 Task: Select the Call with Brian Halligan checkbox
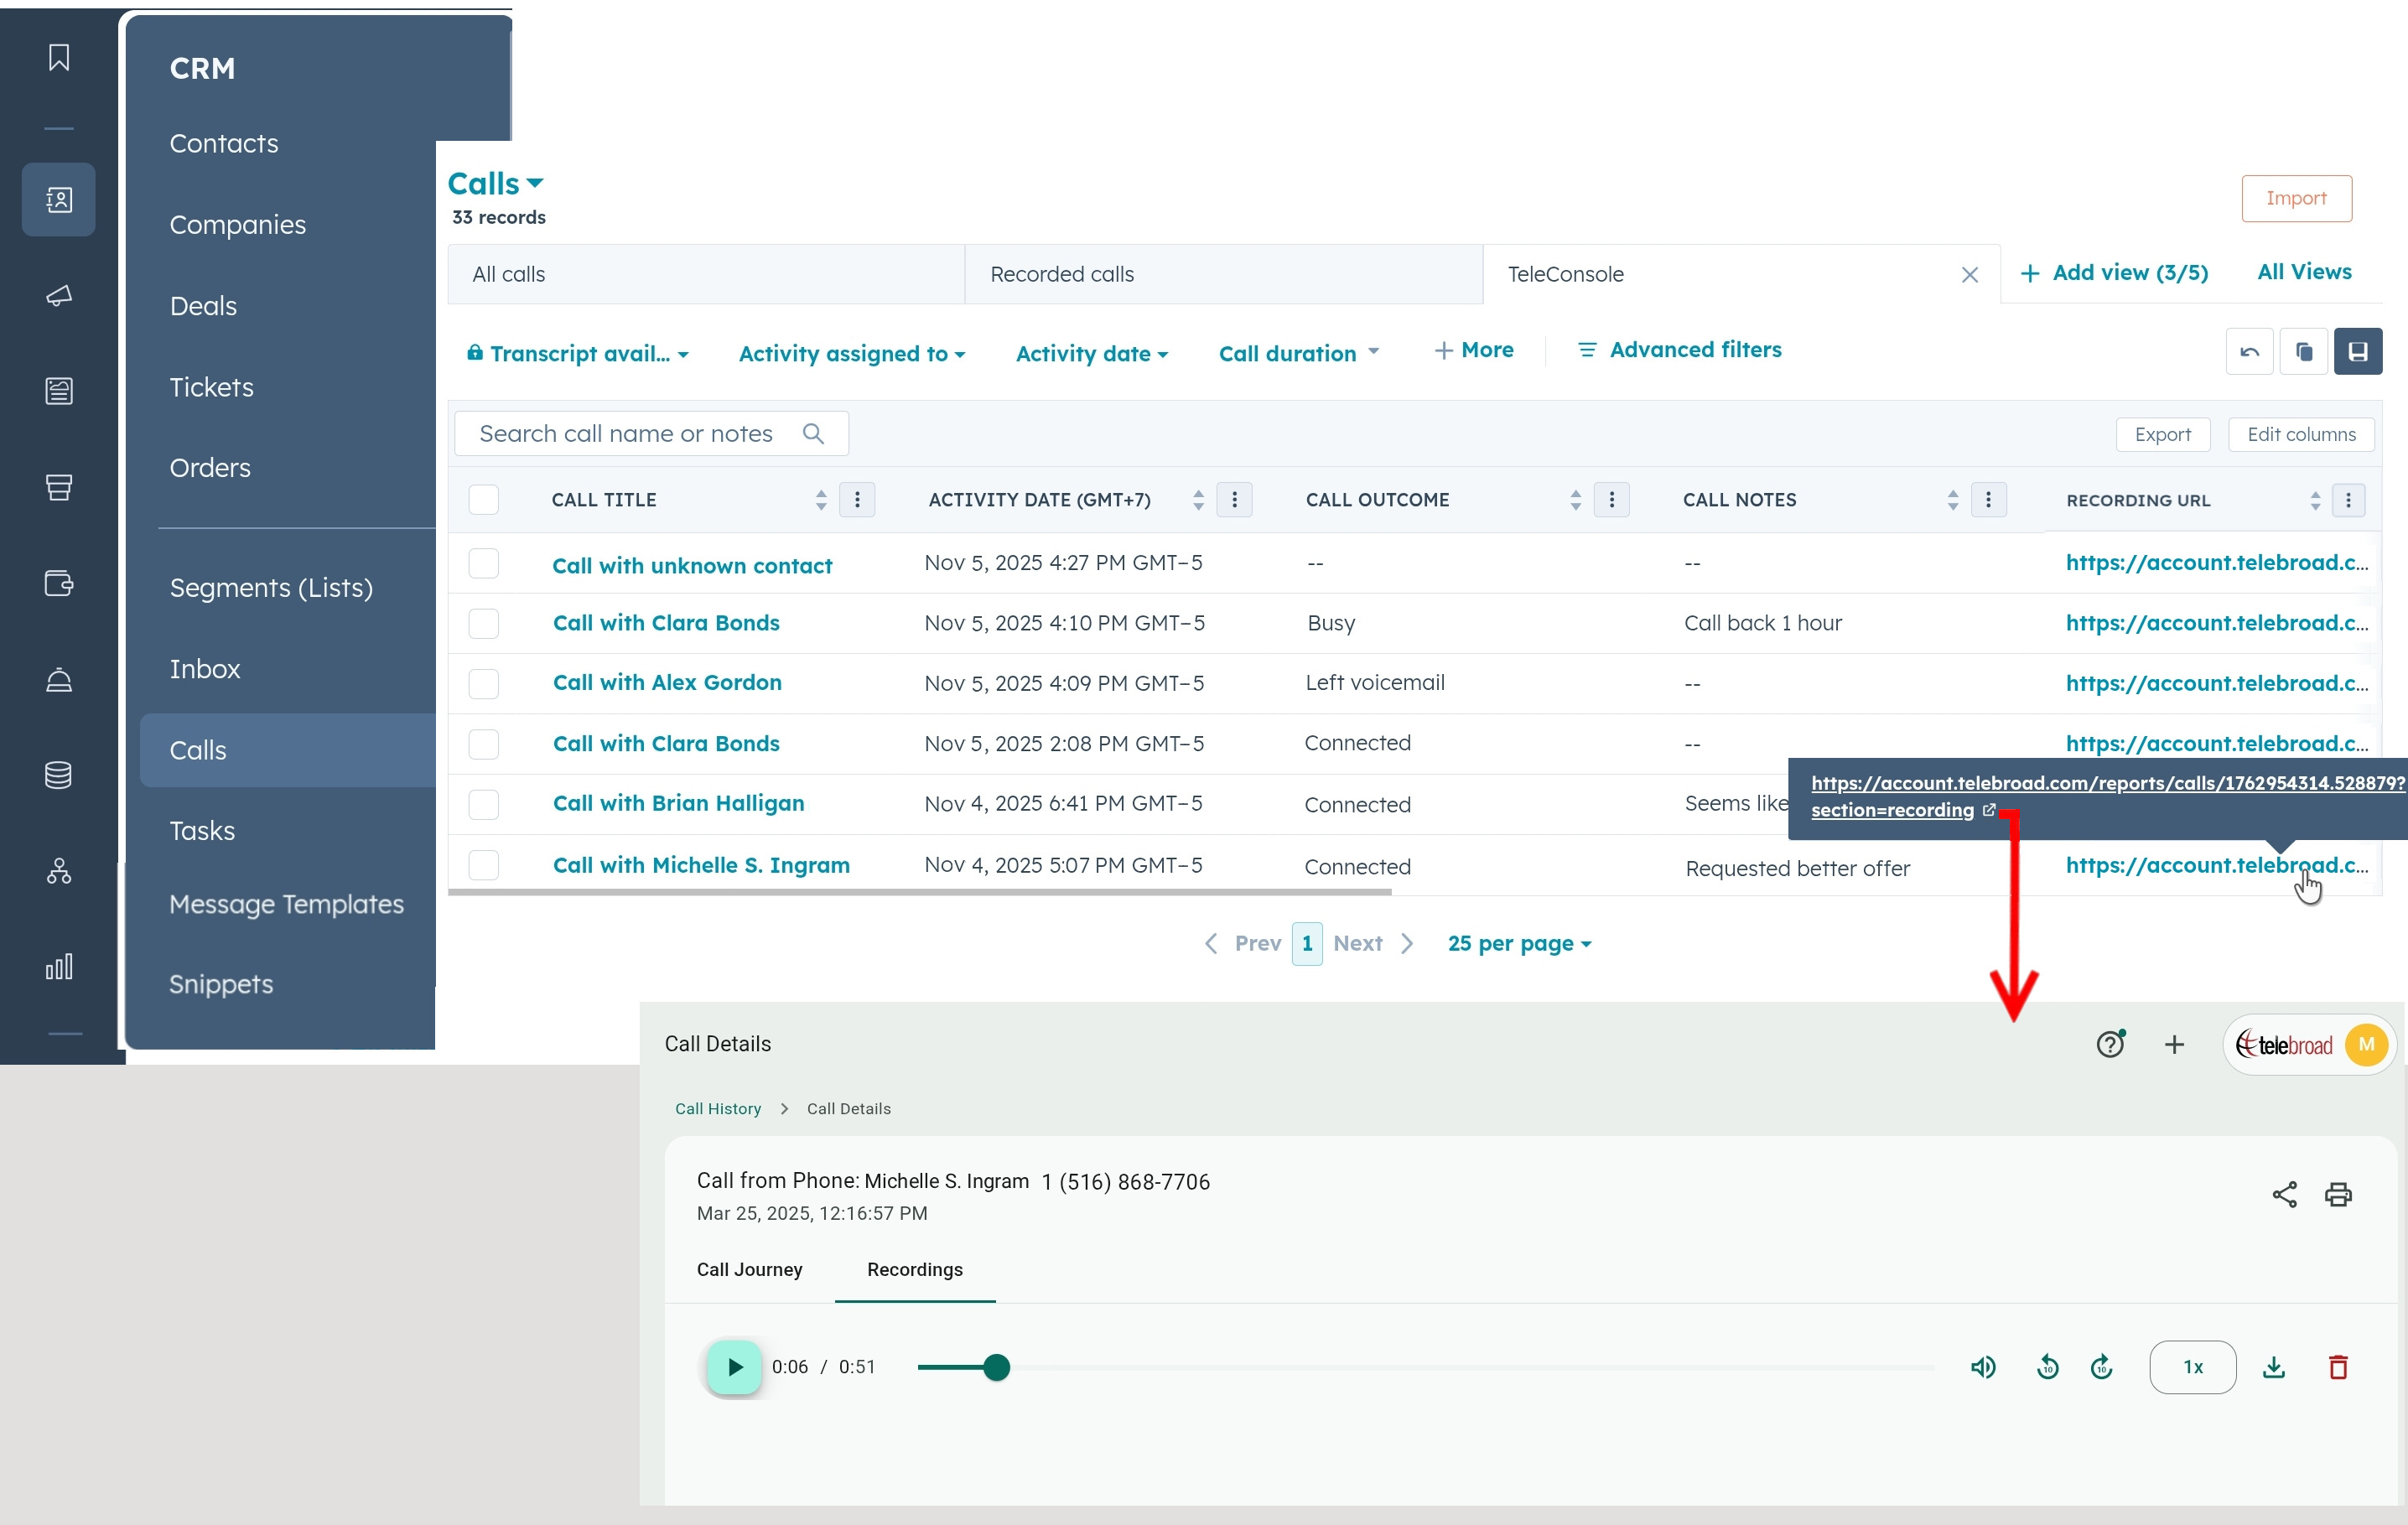tap(484, 804)
